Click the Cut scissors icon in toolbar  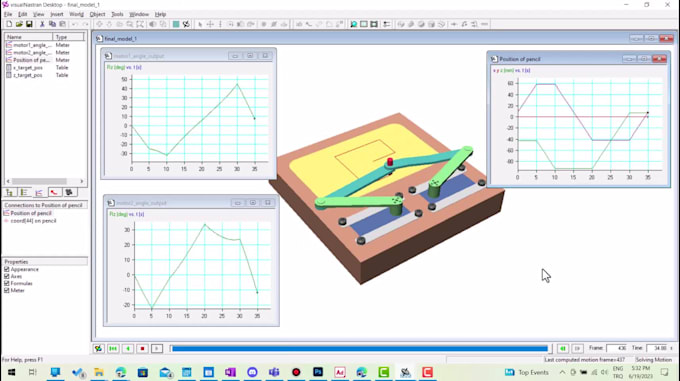click(42, 24)
